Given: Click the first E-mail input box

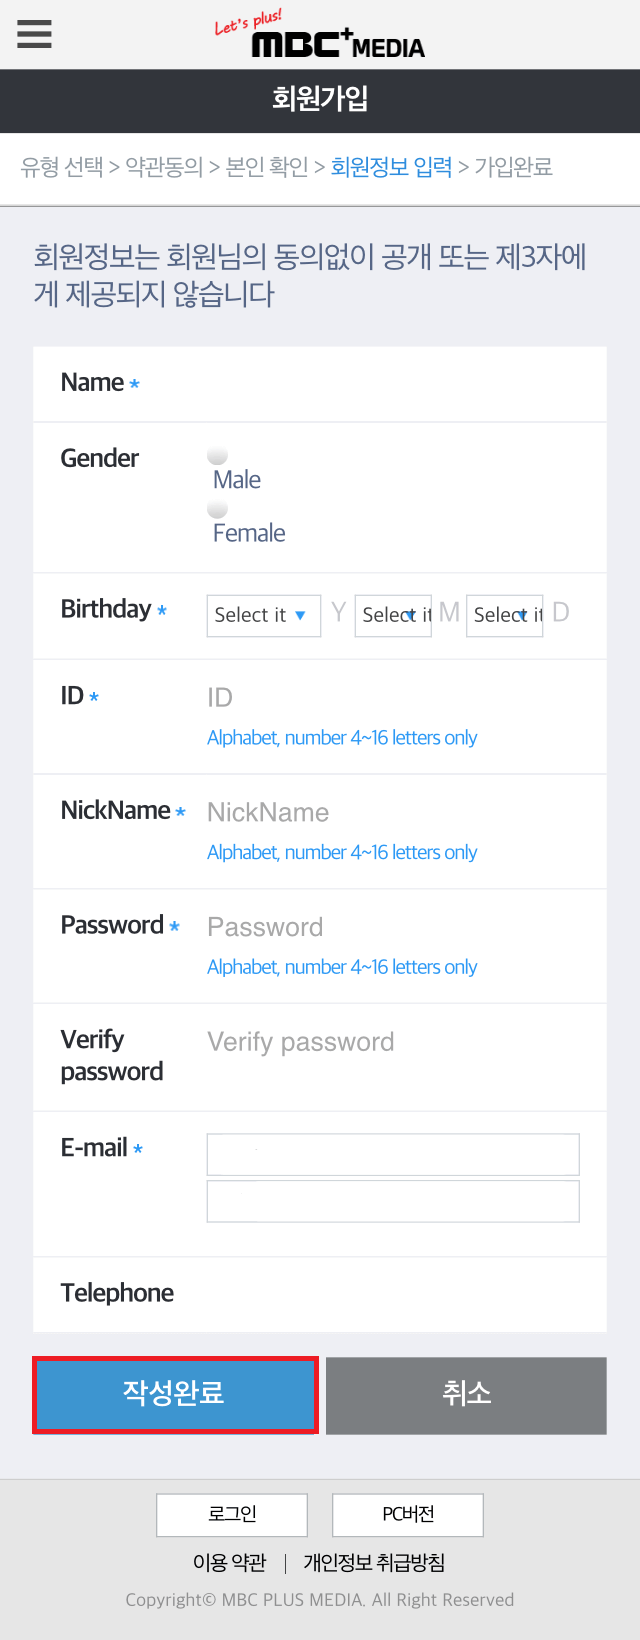Looking at the screenshot, I should pos(393,1154).
